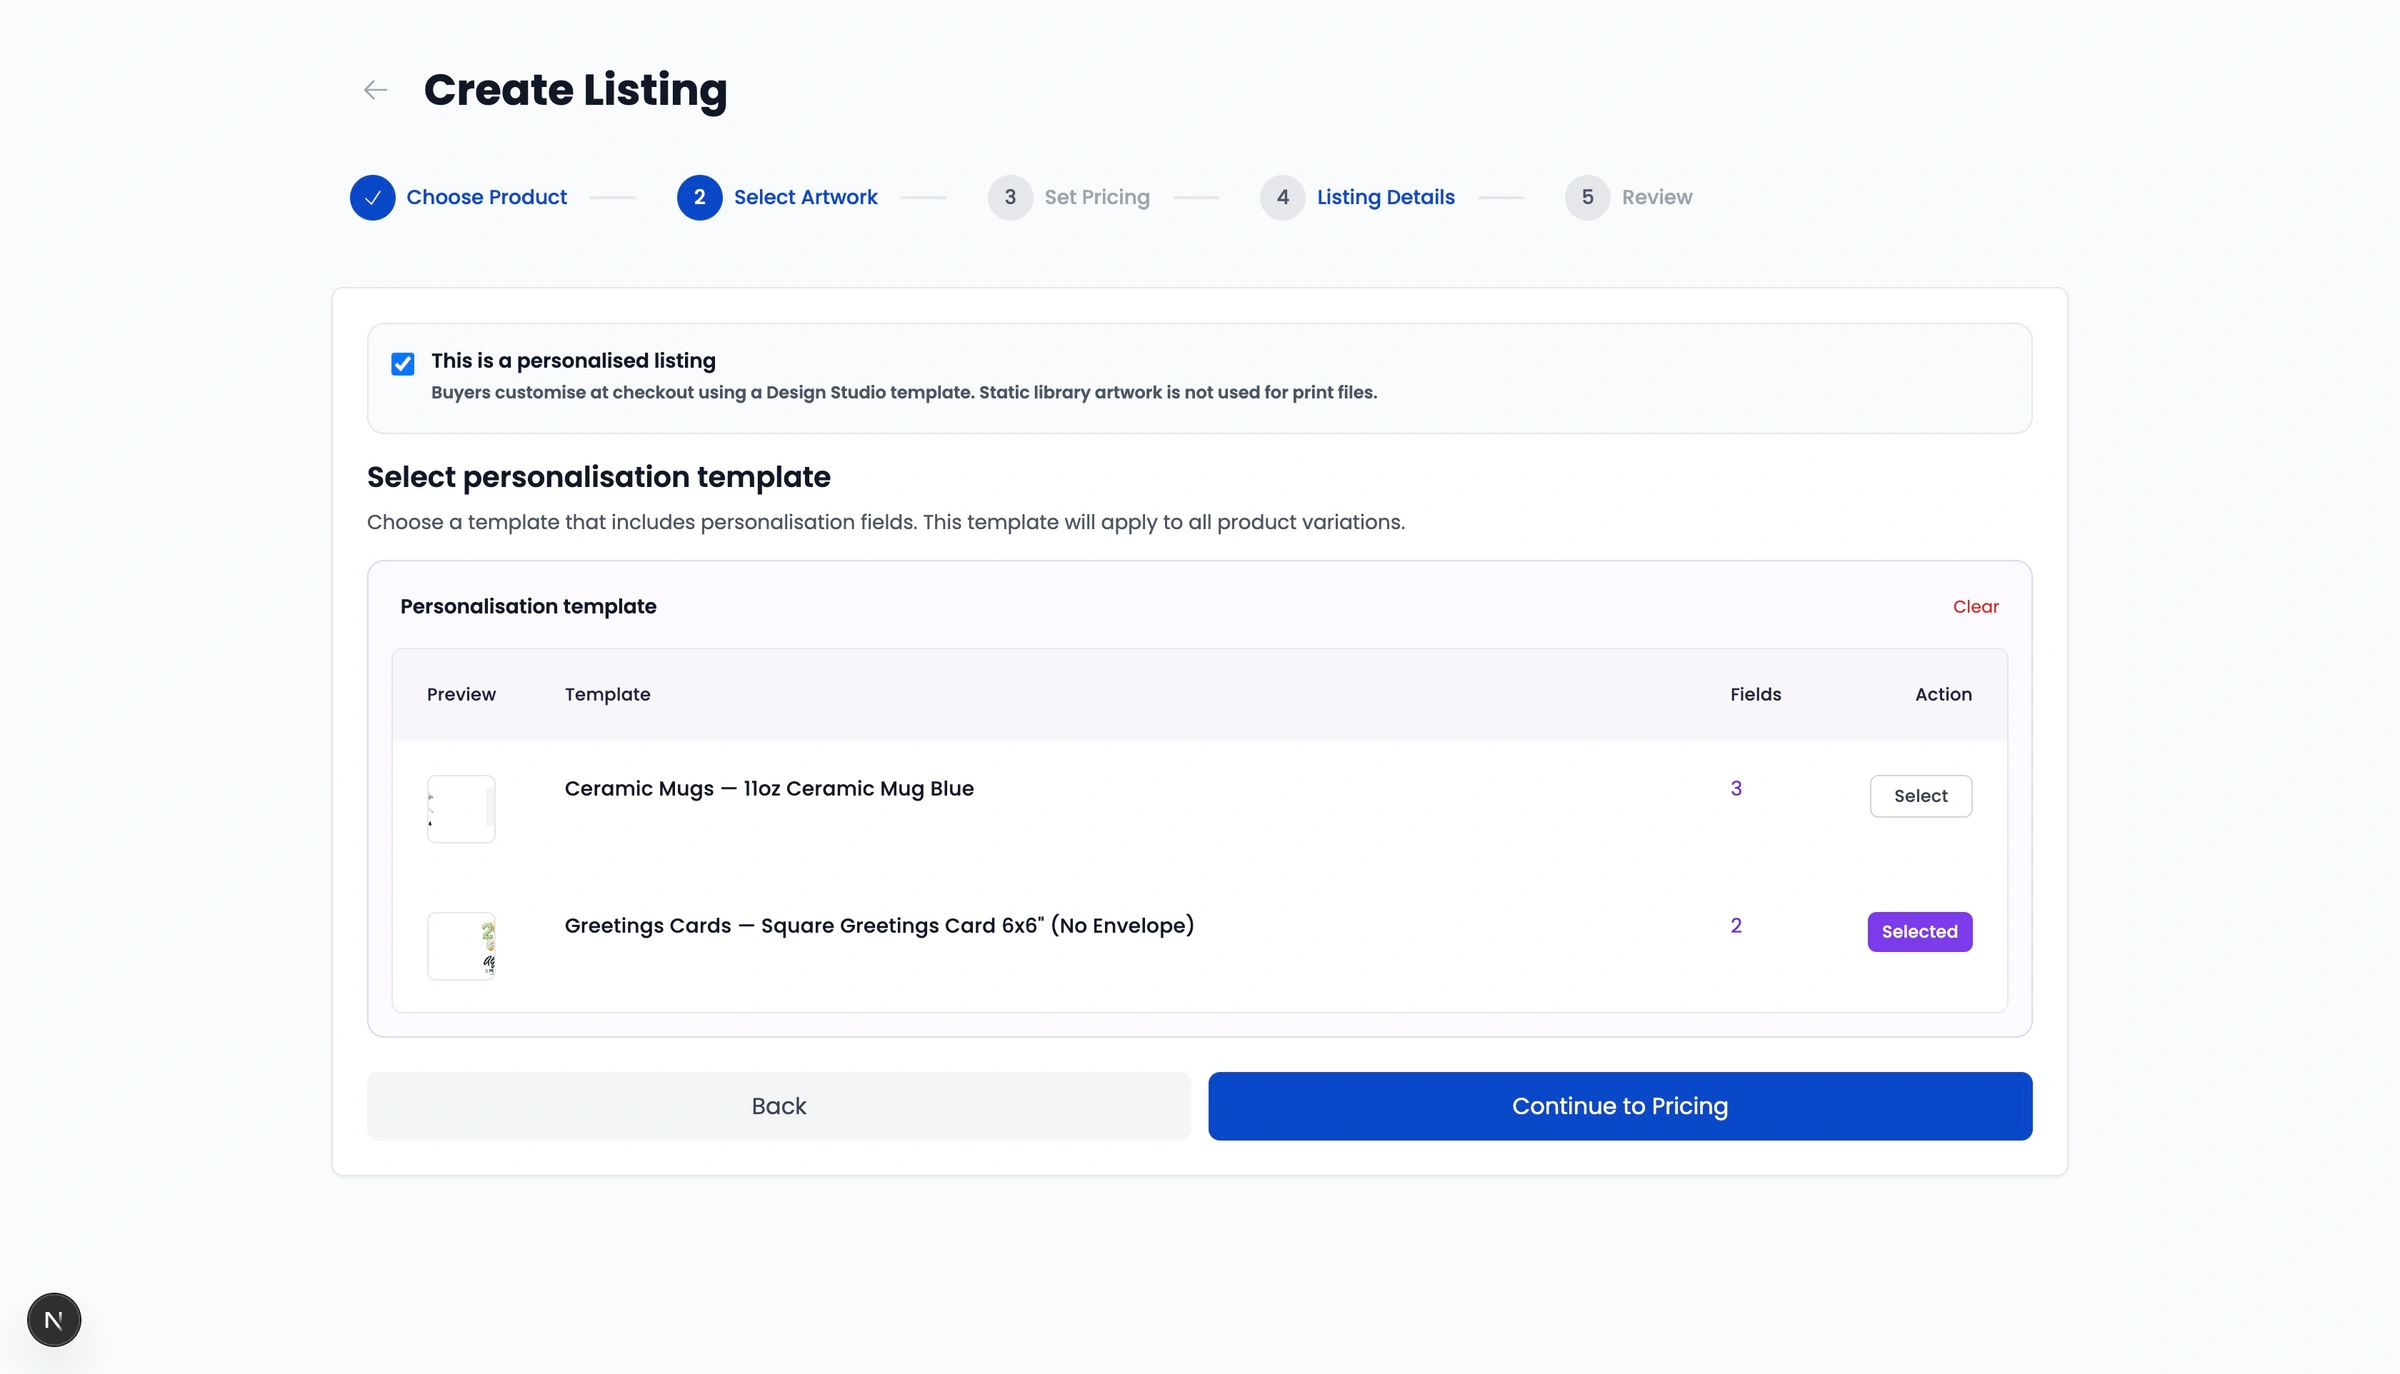Open the Listing Details step label

[x=1385, y=197]
